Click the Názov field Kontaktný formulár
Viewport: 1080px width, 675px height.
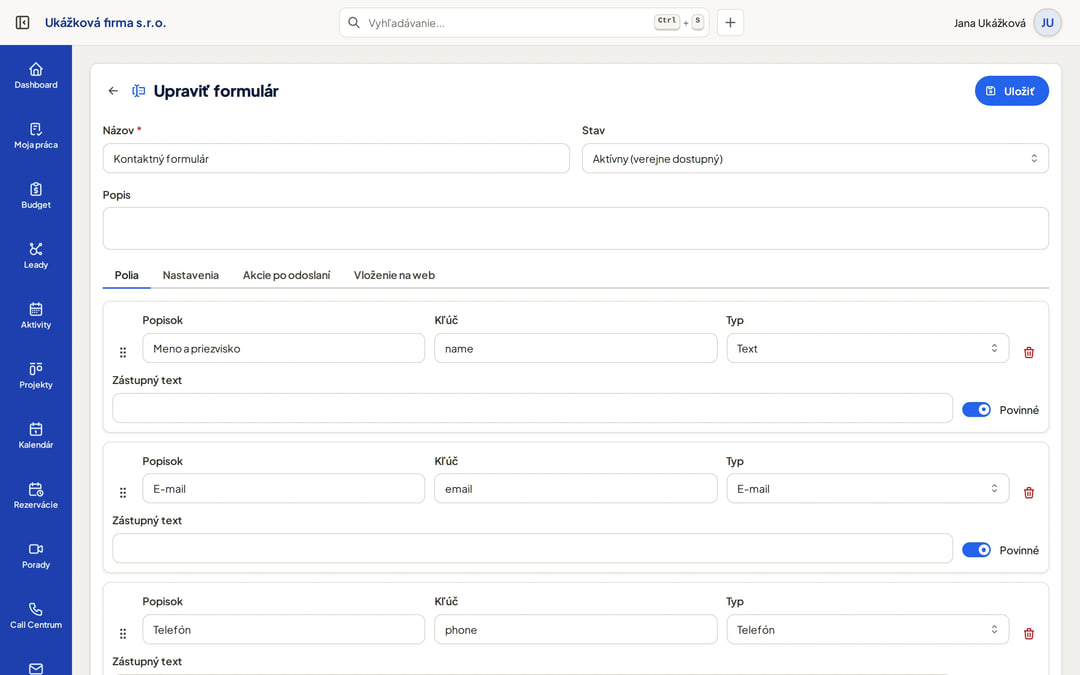[x=336, y=158]
